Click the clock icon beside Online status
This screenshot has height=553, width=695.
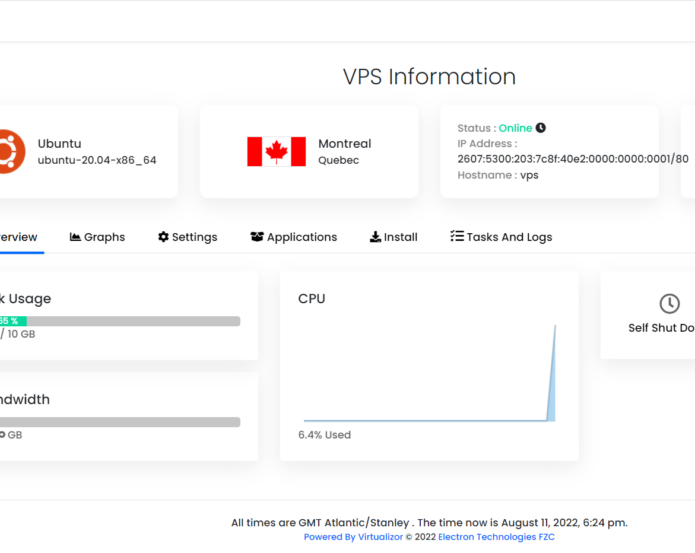(x=541, y=128)
